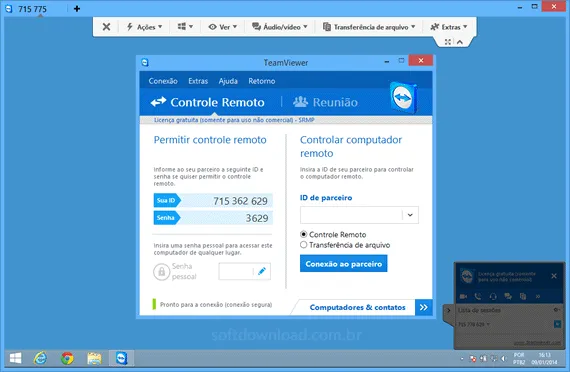Open the Ações dropdown in the session toolbar
Image resolution: width=570 pixels, height=372 pixels.
tap(144, 27)
